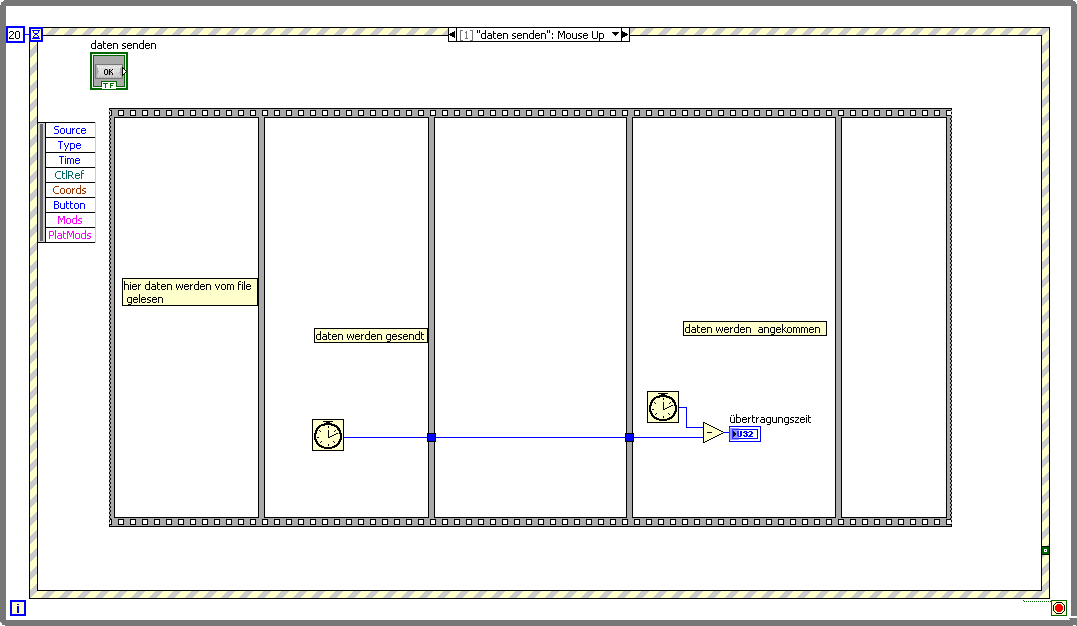1077x626 pixels.
Task: Select the Mods event data node
Action: [69, 221]
